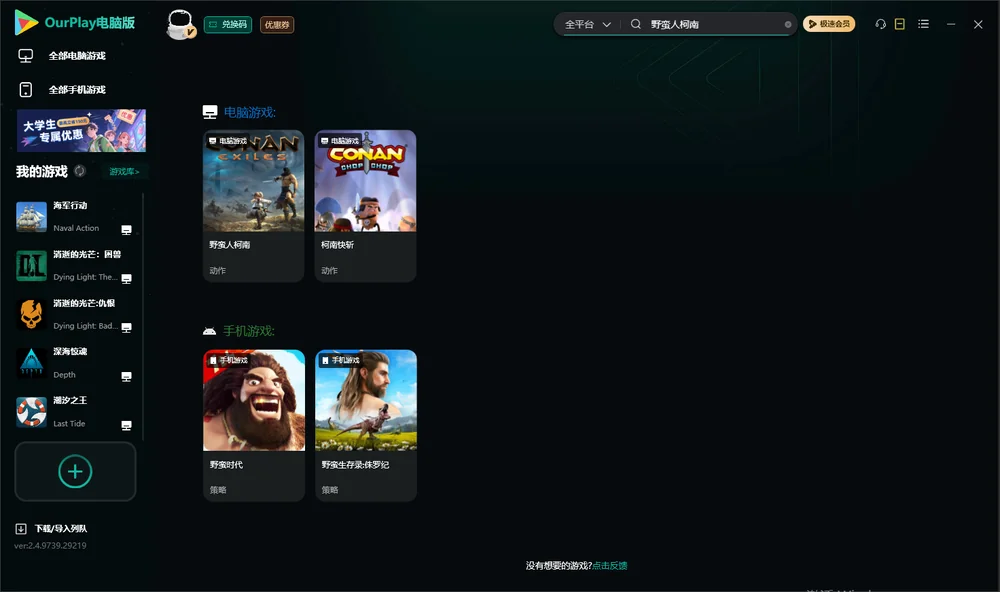Click the 野蛮人柯南 card title text
The height and width of the screenshot is (592, 1000).
[230, 245]
